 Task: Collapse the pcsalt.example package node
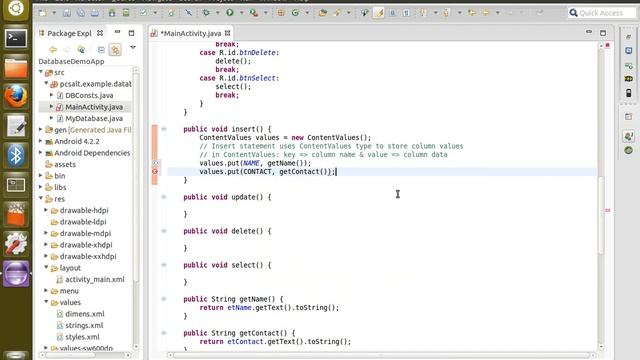tap(46, 83)
